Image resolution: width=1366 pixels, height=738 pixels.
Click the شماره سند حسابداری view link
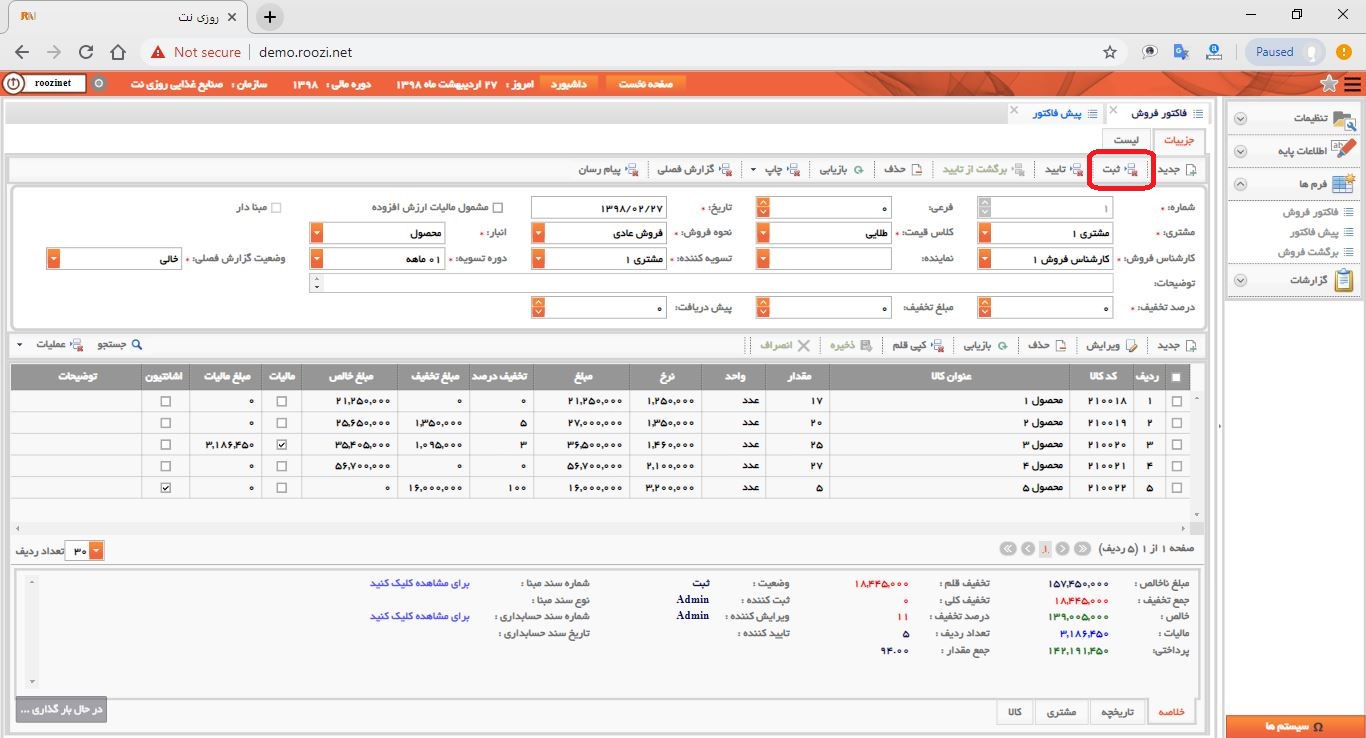pos(420,616)
